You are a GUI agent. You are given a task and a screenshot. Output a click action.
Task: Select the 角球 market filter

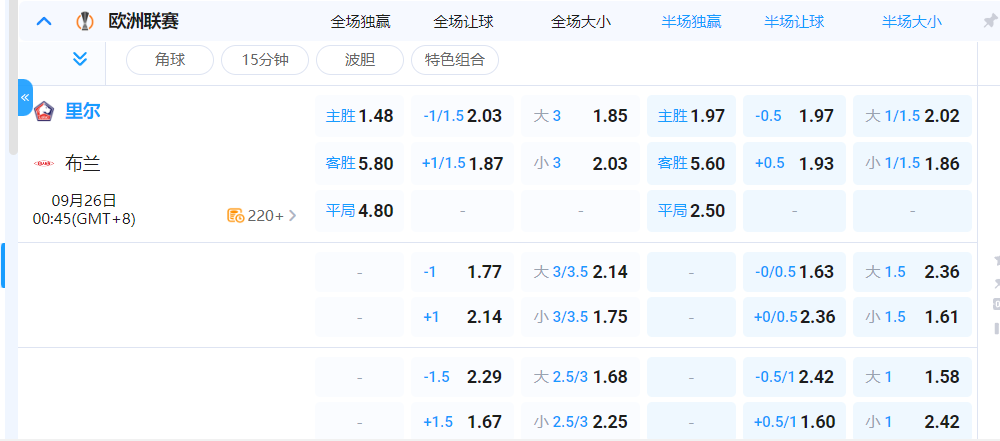tap(169, 60)
